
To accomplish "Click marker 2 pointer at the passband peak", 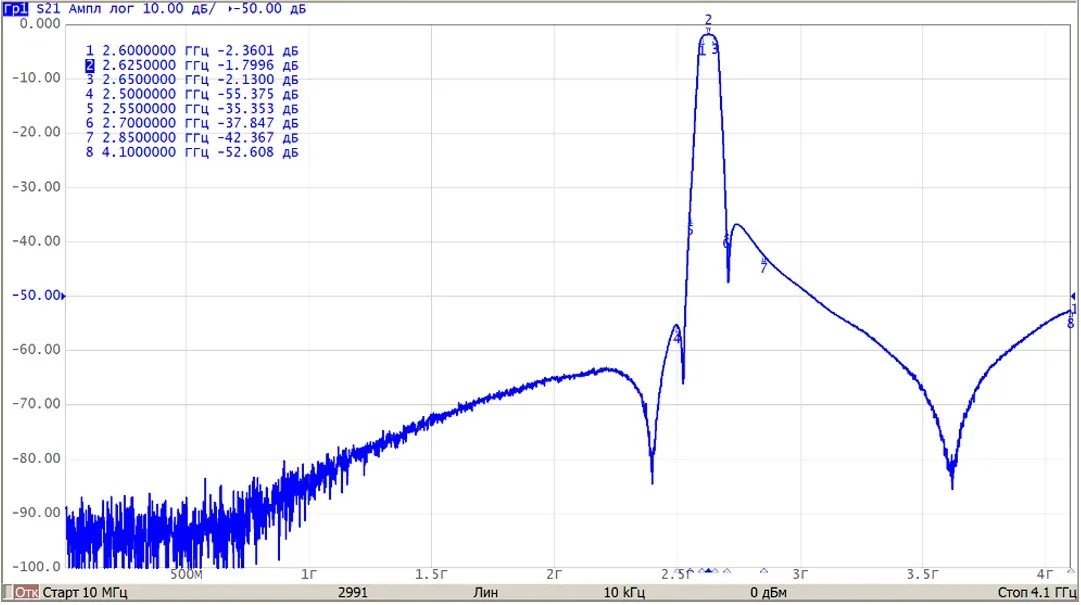I will click(708, 30).
